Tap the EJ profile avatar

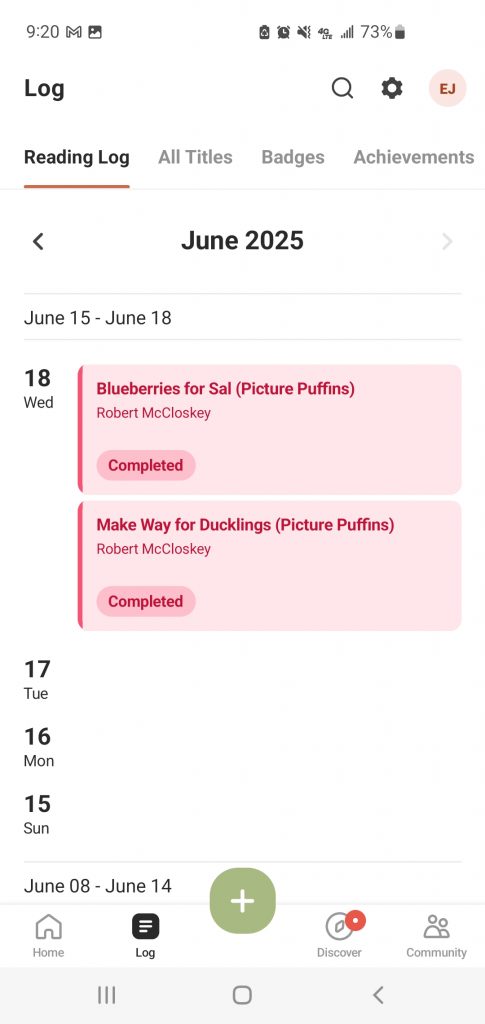(447, 88)
